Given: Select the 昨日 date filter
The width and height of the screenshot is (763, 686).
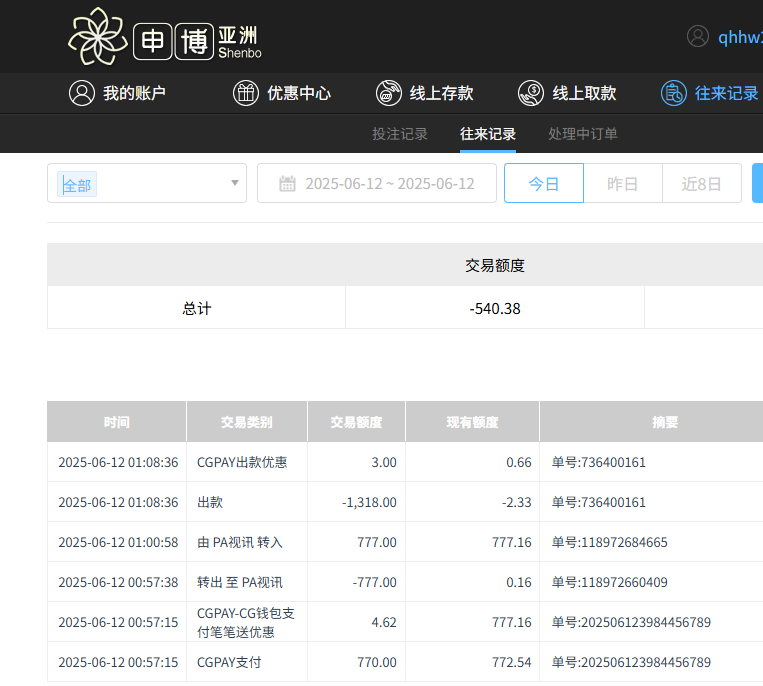Looking at the screenshot, I should click(622, 184).
